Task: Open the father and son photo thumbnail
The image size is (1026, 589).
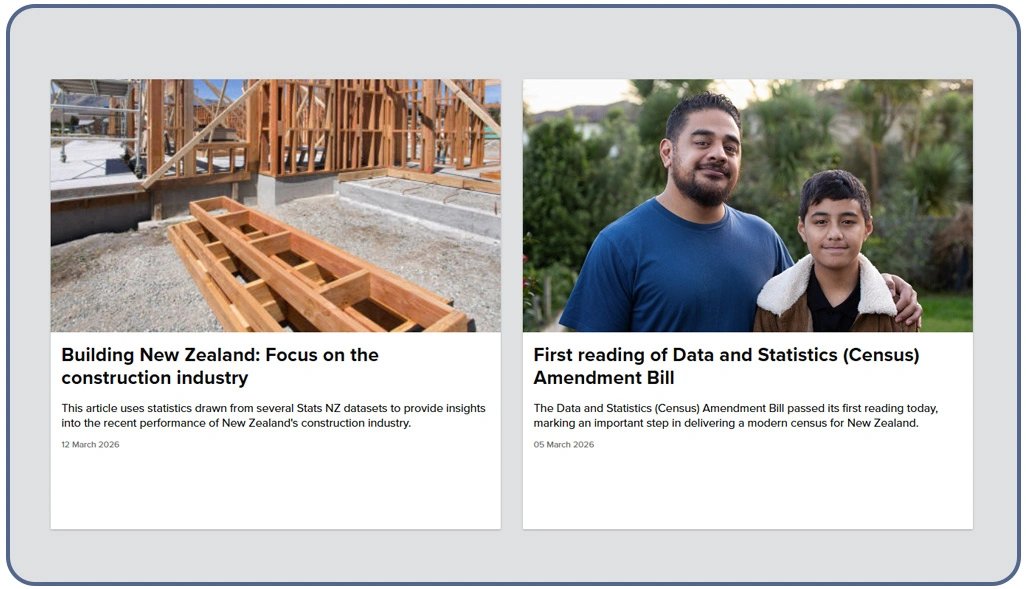Action: (747, 205)
